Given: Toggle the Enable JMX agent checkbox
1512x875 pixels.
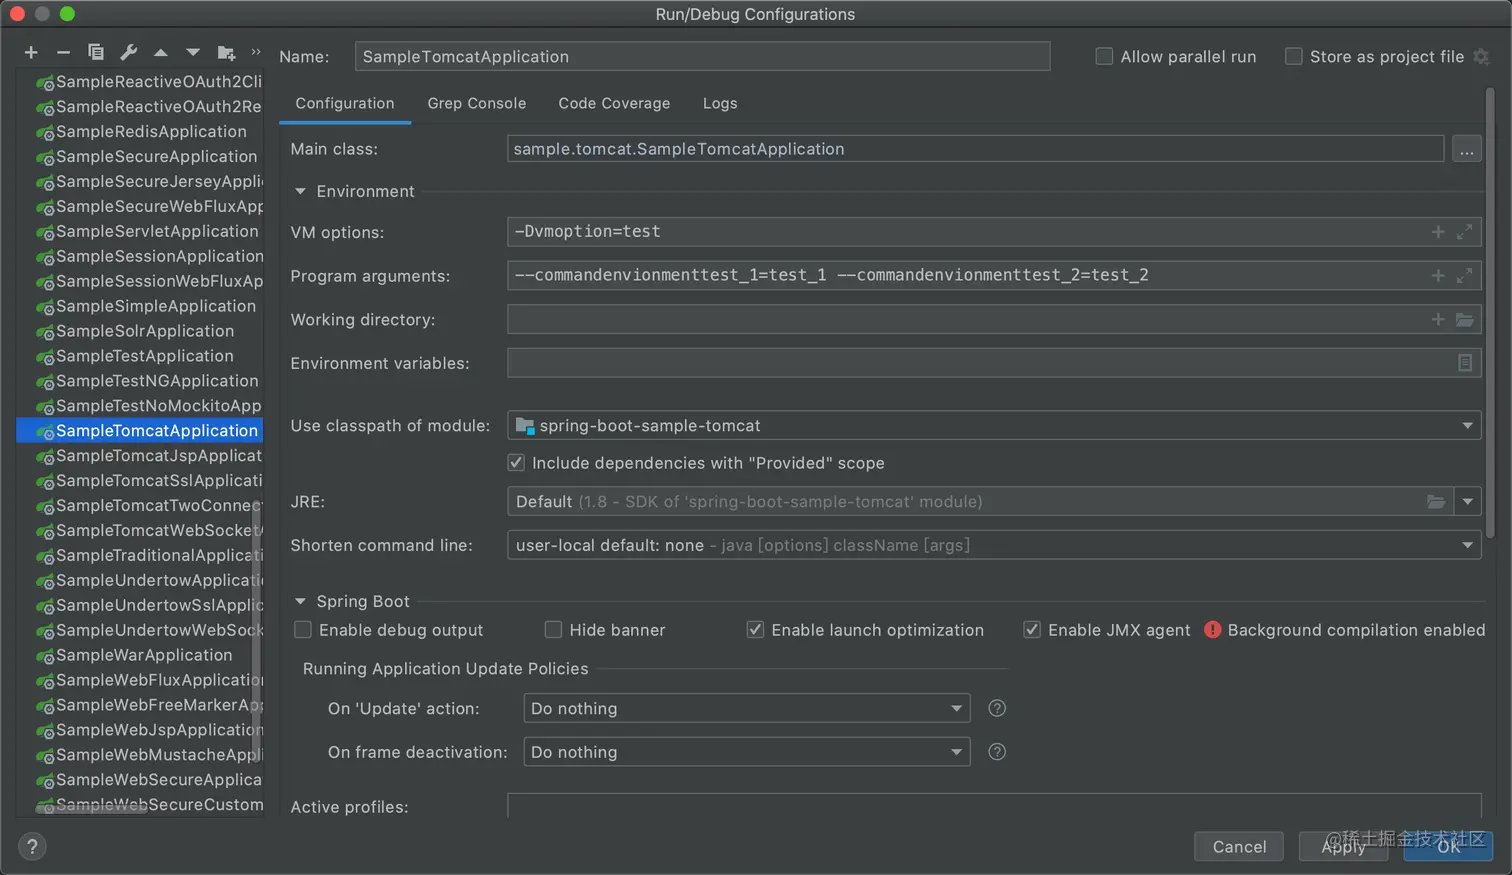Looking at the screenshot, I should [1032, 630].
